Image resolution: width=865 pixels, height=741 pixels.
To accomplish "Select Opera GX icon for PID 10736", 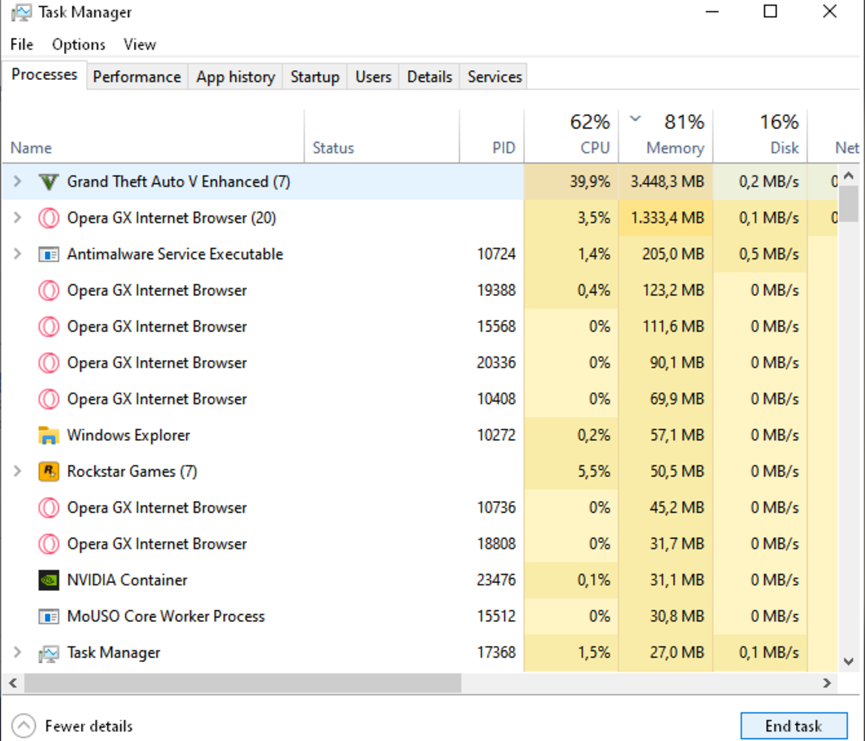I will point(49,508).
